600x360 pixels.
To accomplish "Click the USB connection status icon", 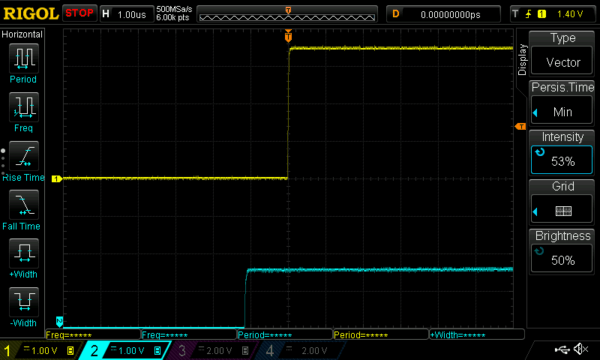I will pos(562,349).
